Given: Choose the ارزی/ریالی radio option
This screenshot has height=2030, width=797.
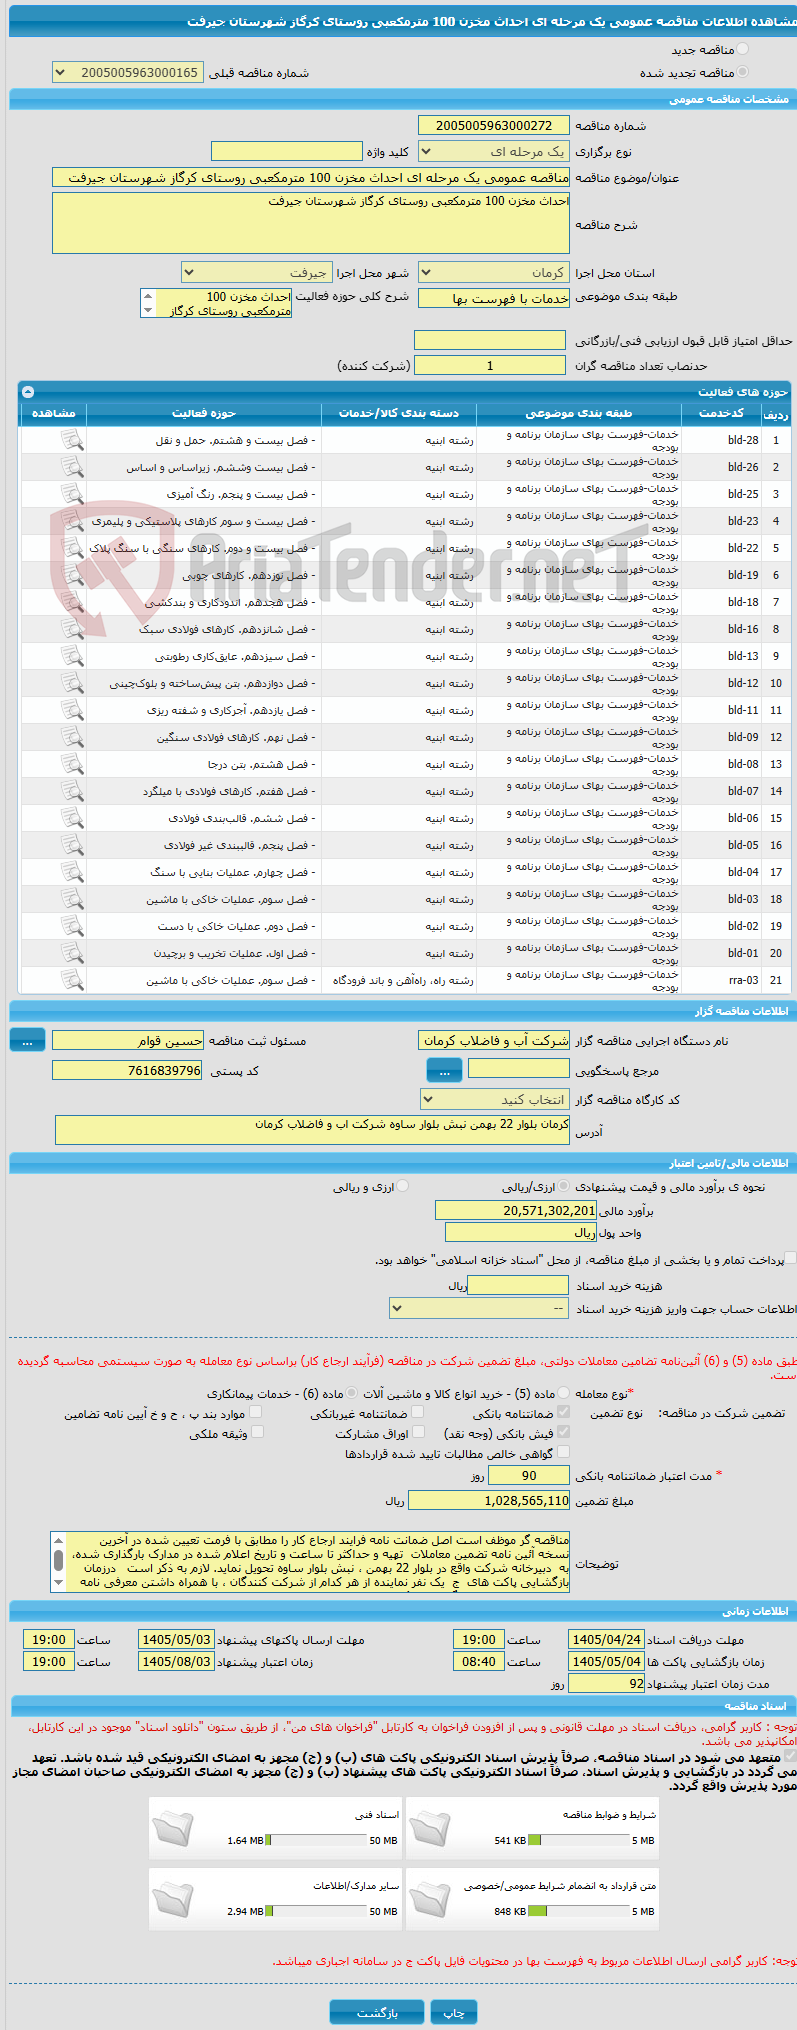Looking at the screenshot, I should pyautogui.click(x=565, y=1186).
